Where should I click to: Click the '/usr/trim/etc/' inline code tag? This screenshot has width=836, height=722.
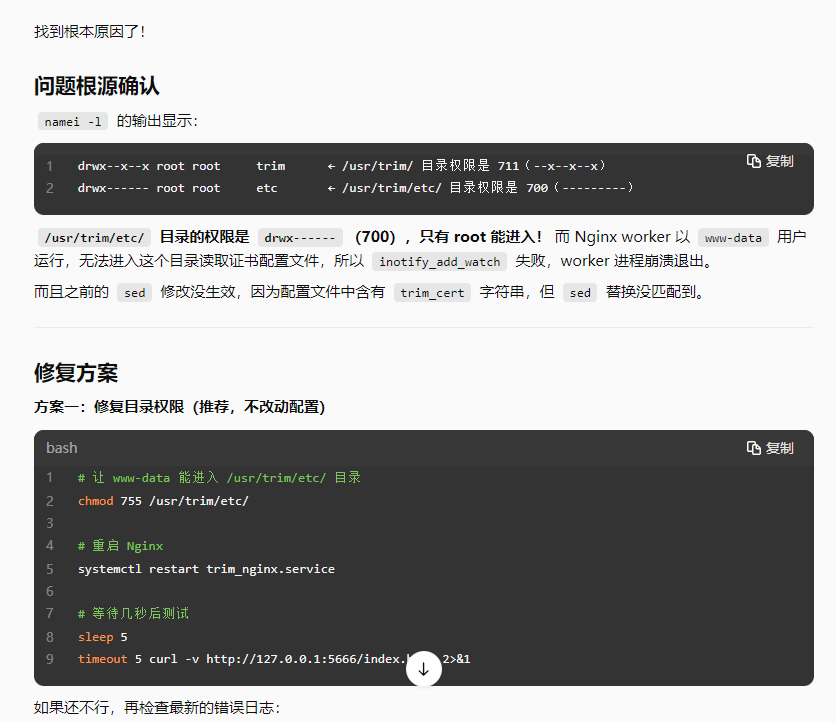coord(94,237)
